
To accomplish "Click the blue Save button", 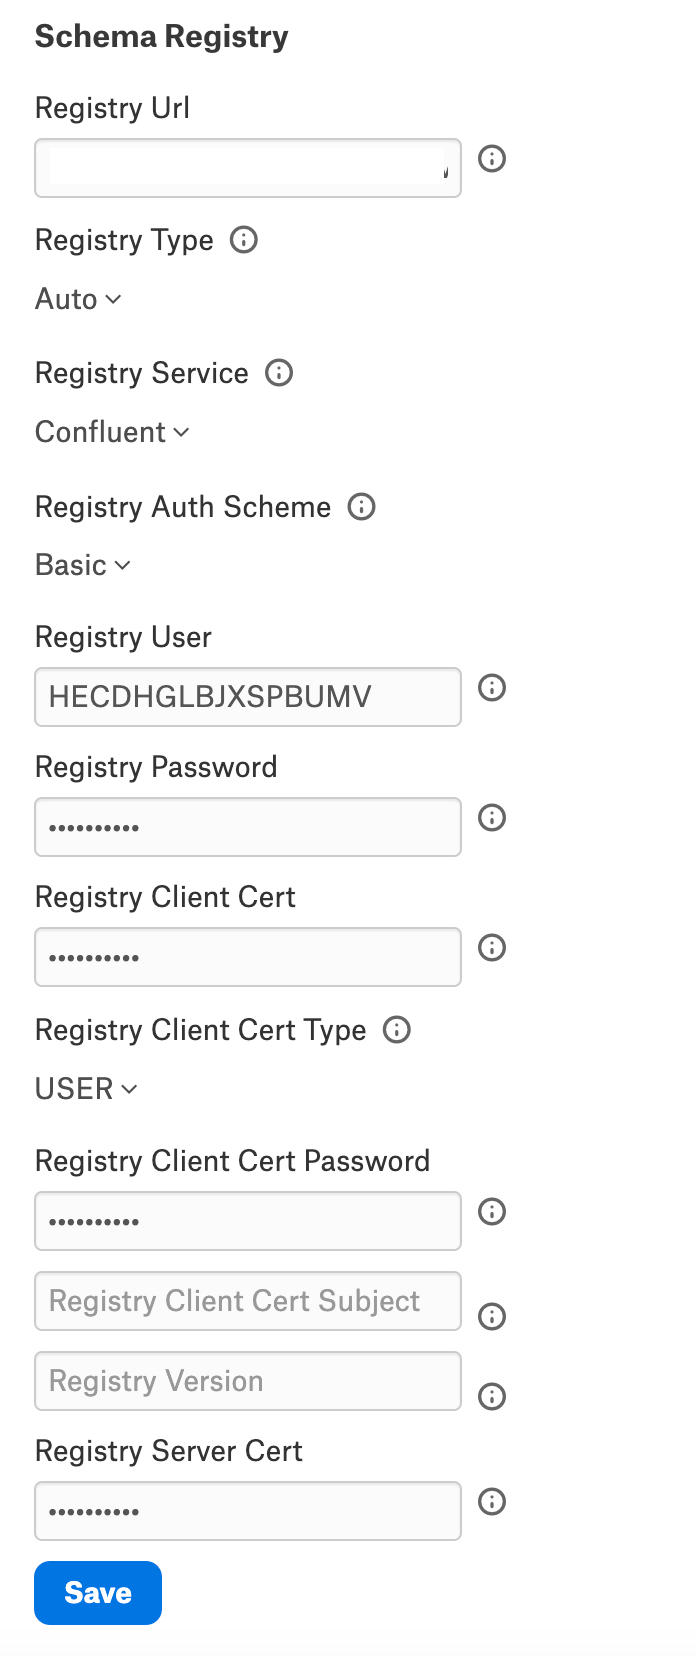I will (98, 1593).
